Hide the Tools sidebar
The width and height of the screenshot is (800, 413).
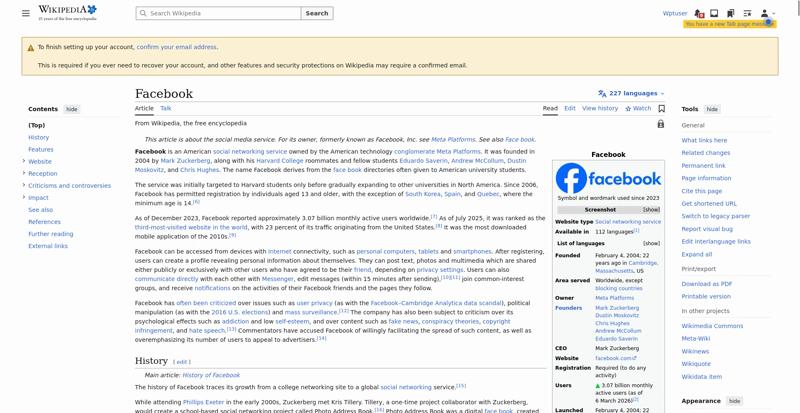(x=712, y=109)
